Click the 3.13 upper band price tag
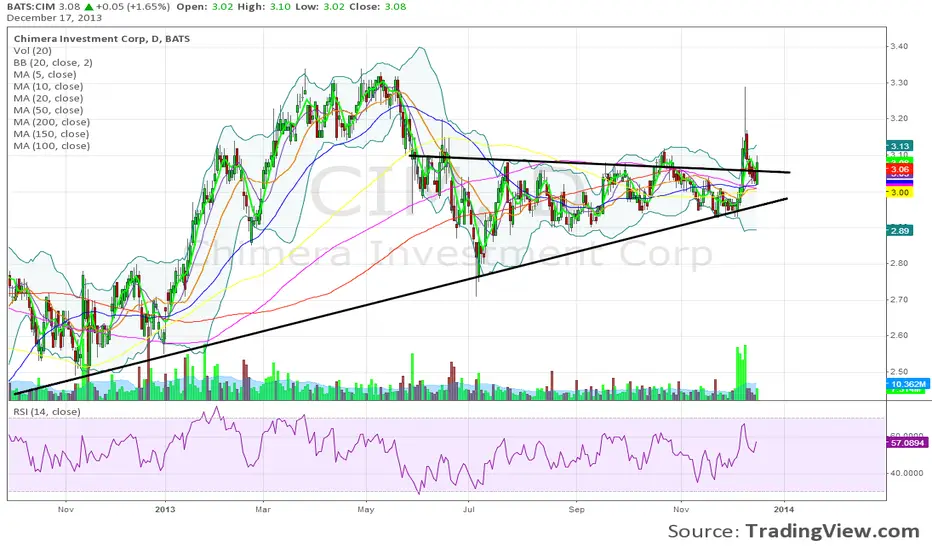 click(899, 146)
